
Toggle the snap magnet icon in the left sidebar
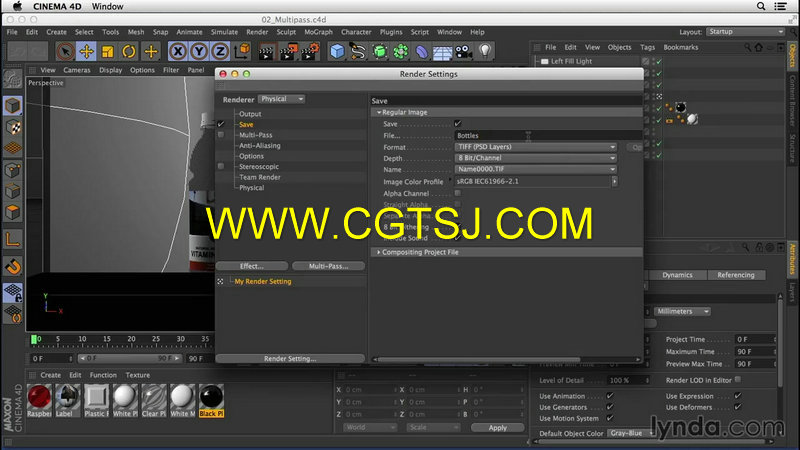pyautogui.click(x=13, y=266)
